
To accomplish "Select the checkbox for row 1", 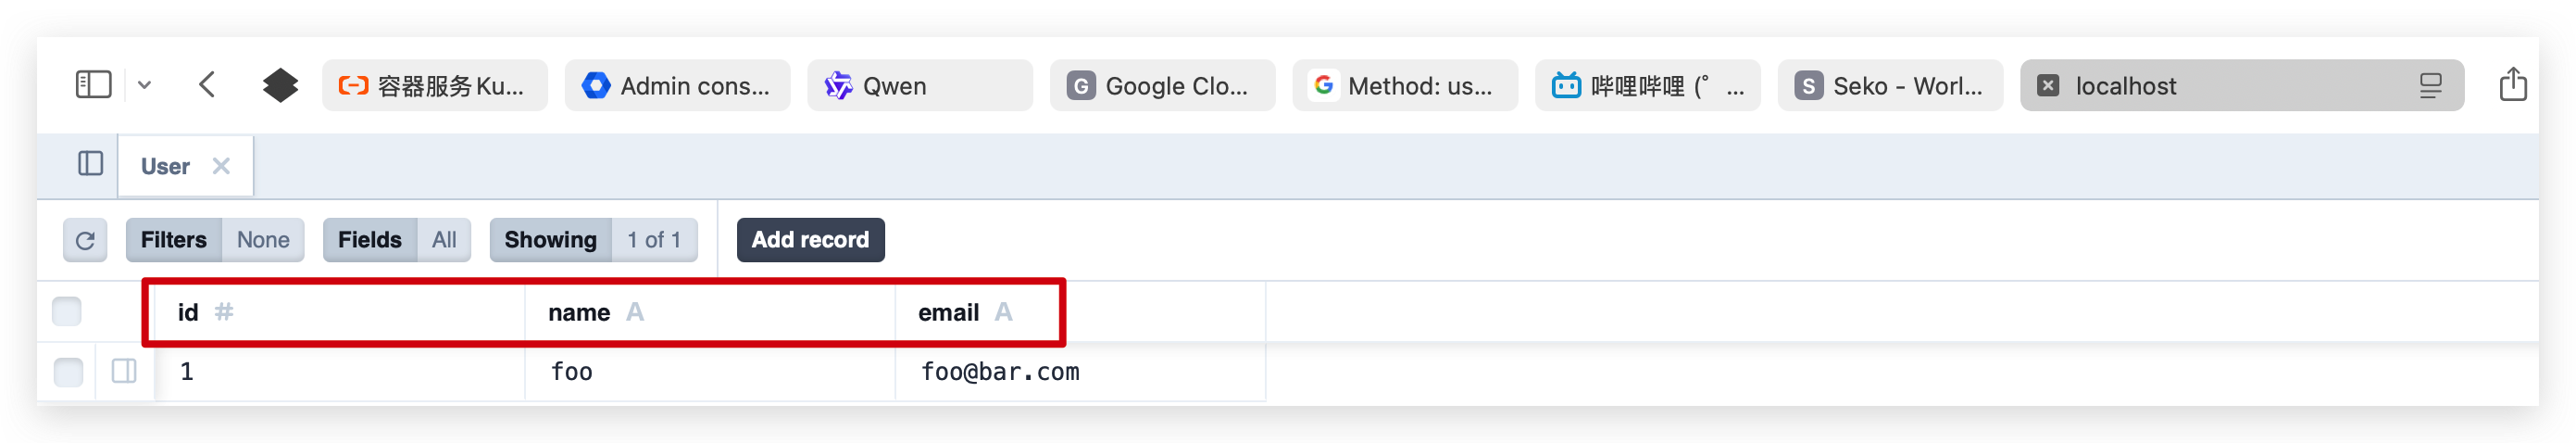I will coord(68,372).
